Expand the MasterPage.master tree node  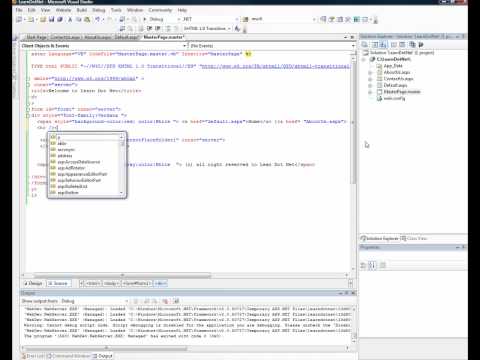coord(370,92)
